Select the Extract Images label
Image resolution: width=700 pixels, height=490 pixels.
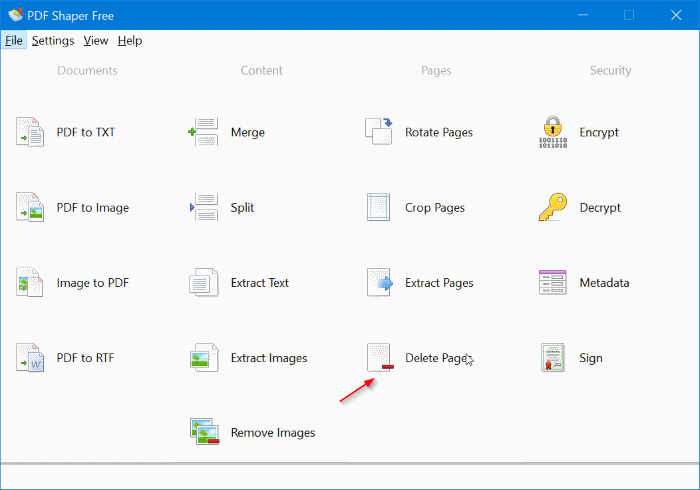[269, 358]
